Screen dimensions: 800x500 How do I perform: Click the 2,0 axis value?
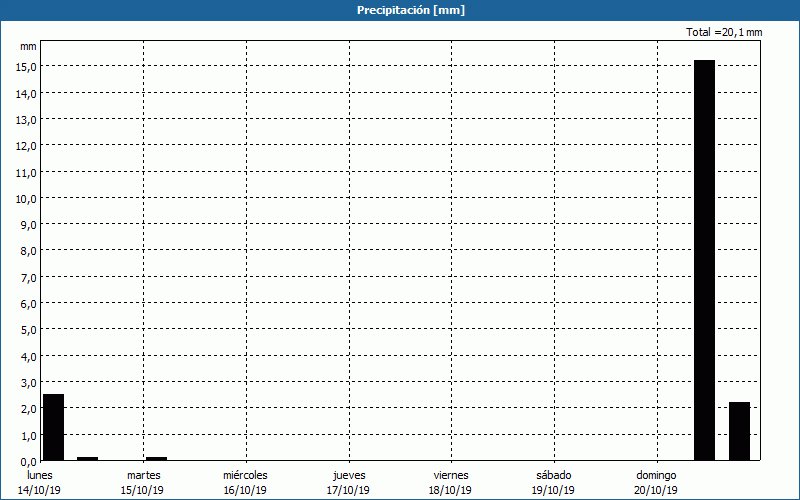(x=29, y=409)
